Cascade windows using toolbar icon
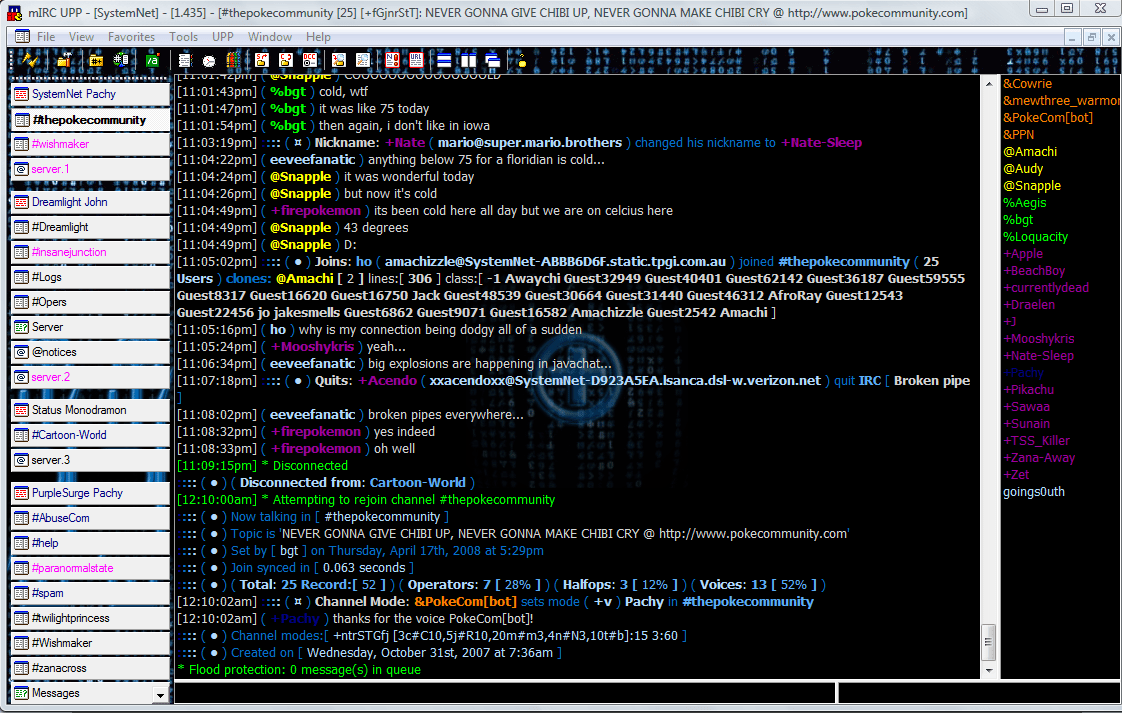This screenshot has width=1122, height=713. pyautogui.click(x=492, y=61)
